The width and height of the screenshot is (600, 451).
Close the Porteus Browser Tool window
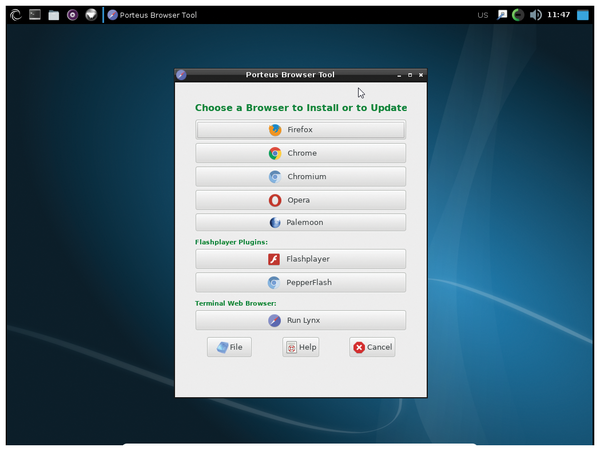click(x=421, y=75)
